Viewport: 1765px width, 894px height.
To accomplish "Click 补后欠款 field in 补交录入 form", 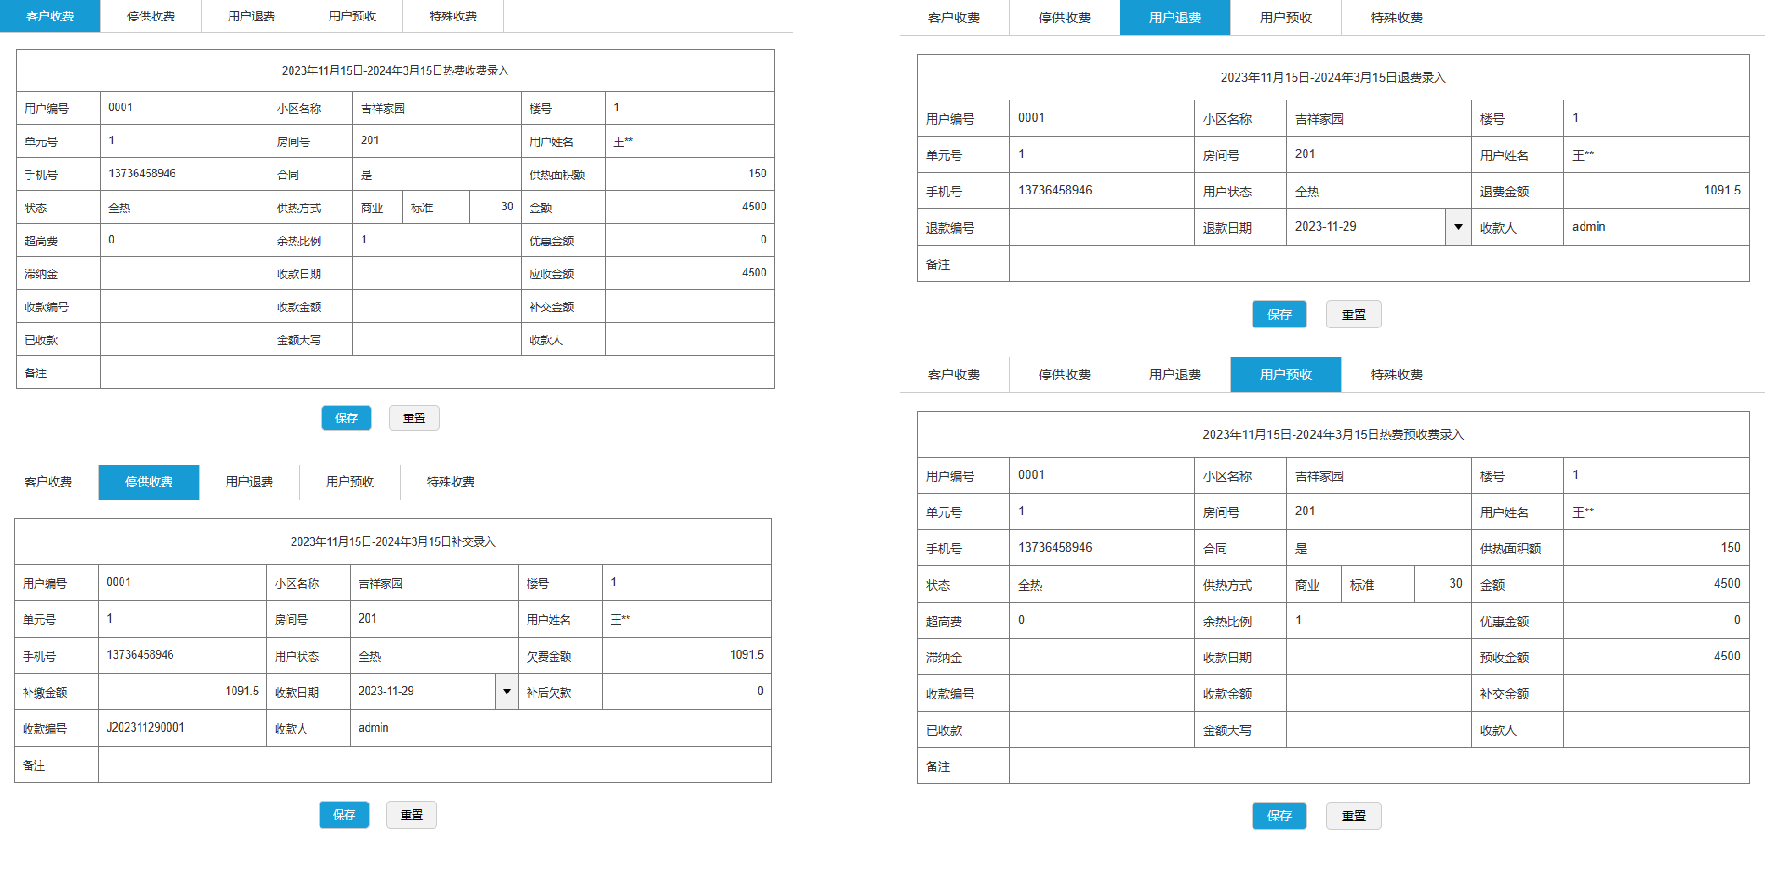I will (x=686, y=691).
